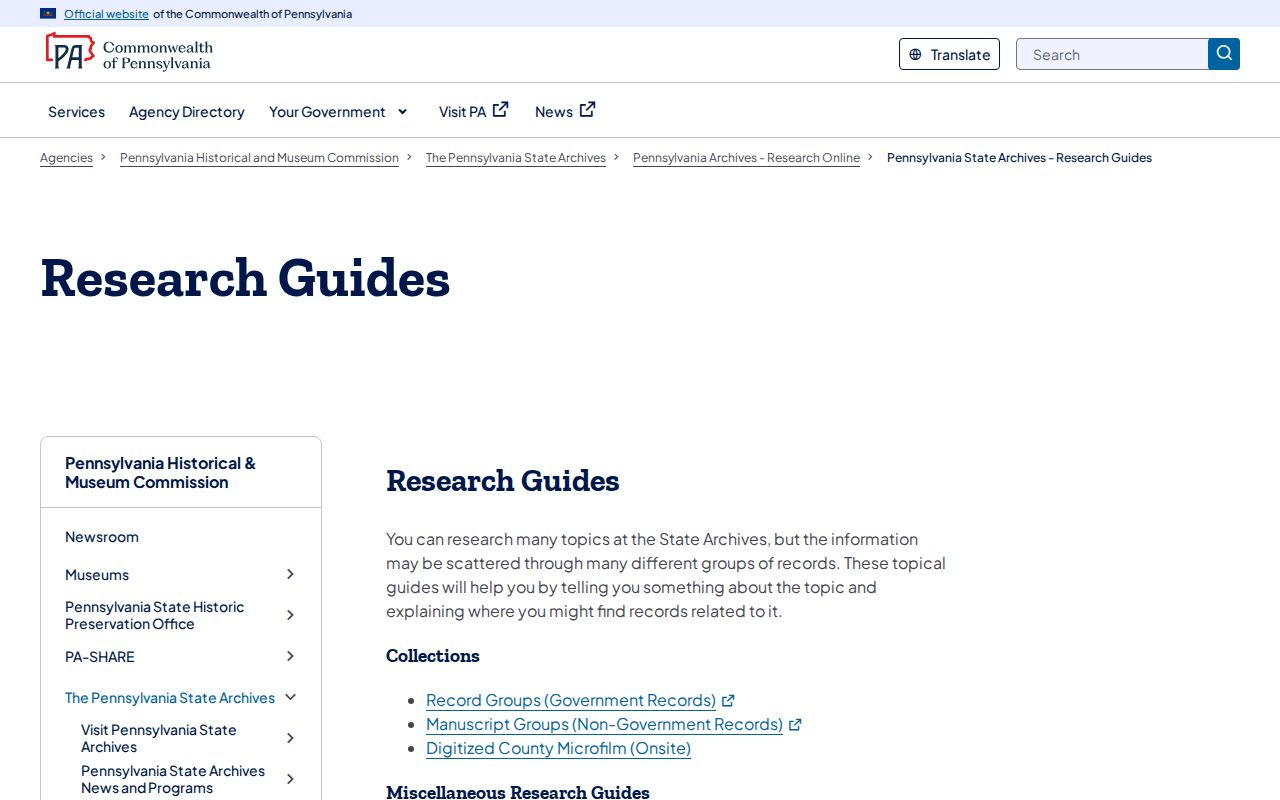Open Digitized County Microfilm (Onsite) link
Screen dimensions: 1280x800
click(558, 748)
